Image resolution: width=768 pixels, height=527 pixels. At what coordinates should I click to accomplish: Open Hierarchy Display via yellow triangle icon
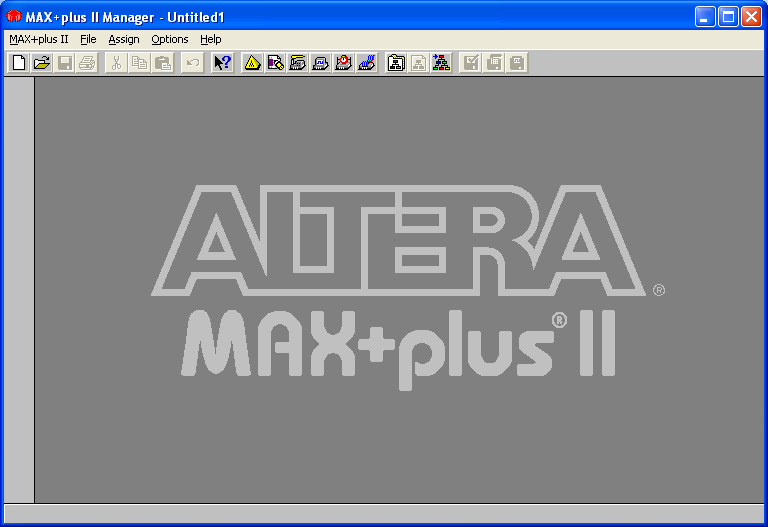point(252,63)
